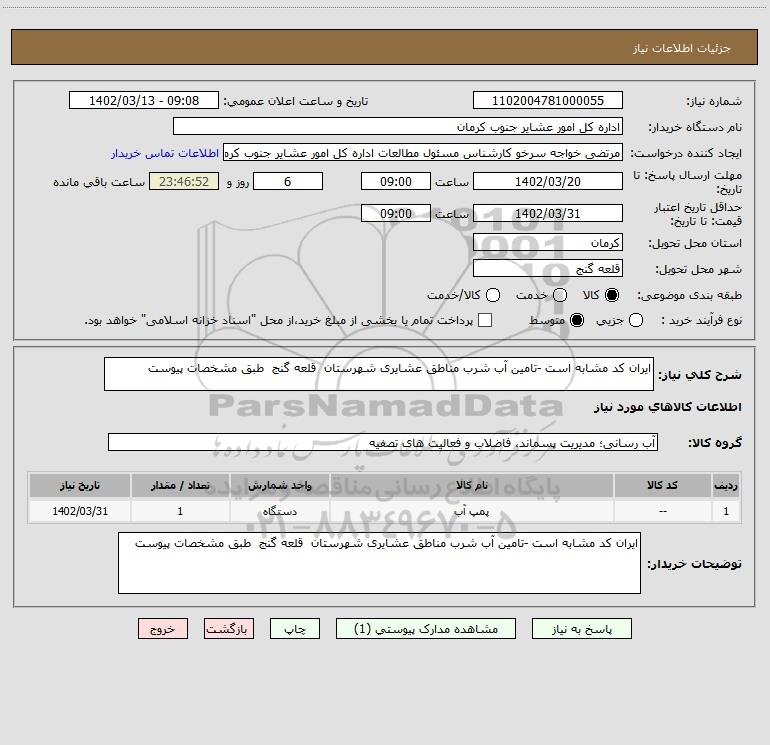
Task: Click the request number field 1102004781000055
Action: pos(548,101)
